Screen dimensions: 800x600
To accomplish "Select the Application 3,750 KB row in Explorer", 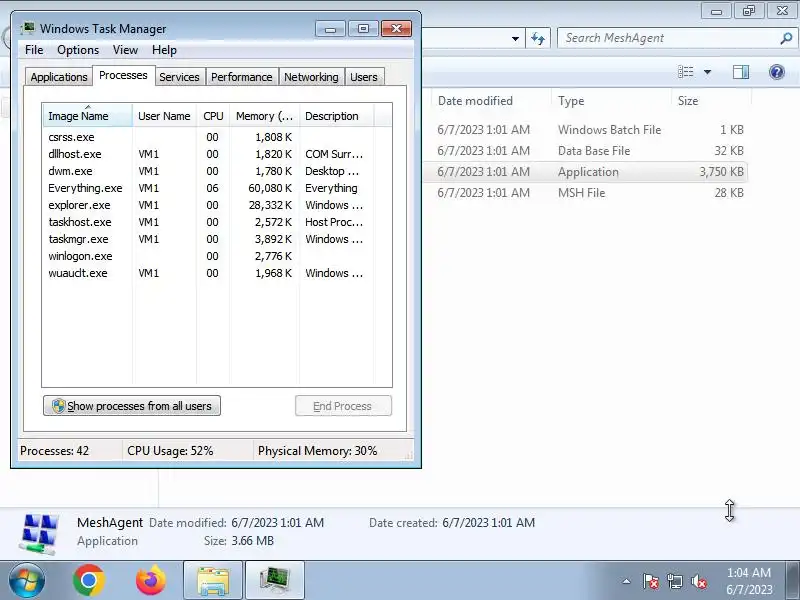I will [x=586, y=172].
